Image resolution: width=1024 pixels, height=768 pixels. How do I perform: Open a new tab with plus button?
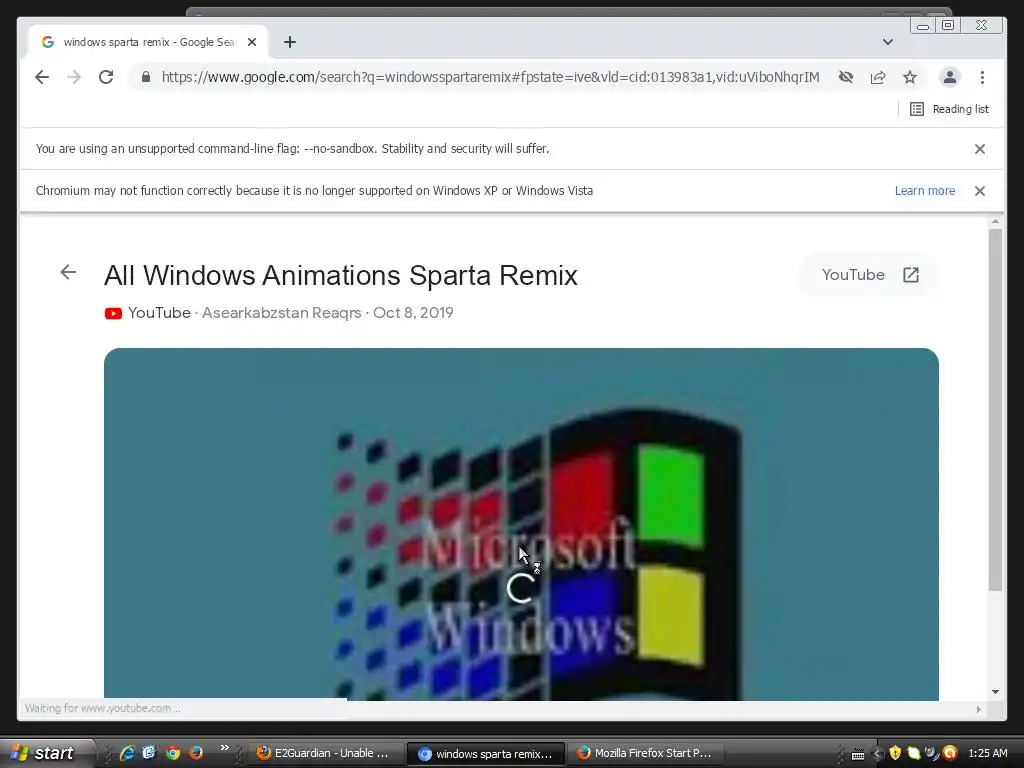tap(290, 42)
